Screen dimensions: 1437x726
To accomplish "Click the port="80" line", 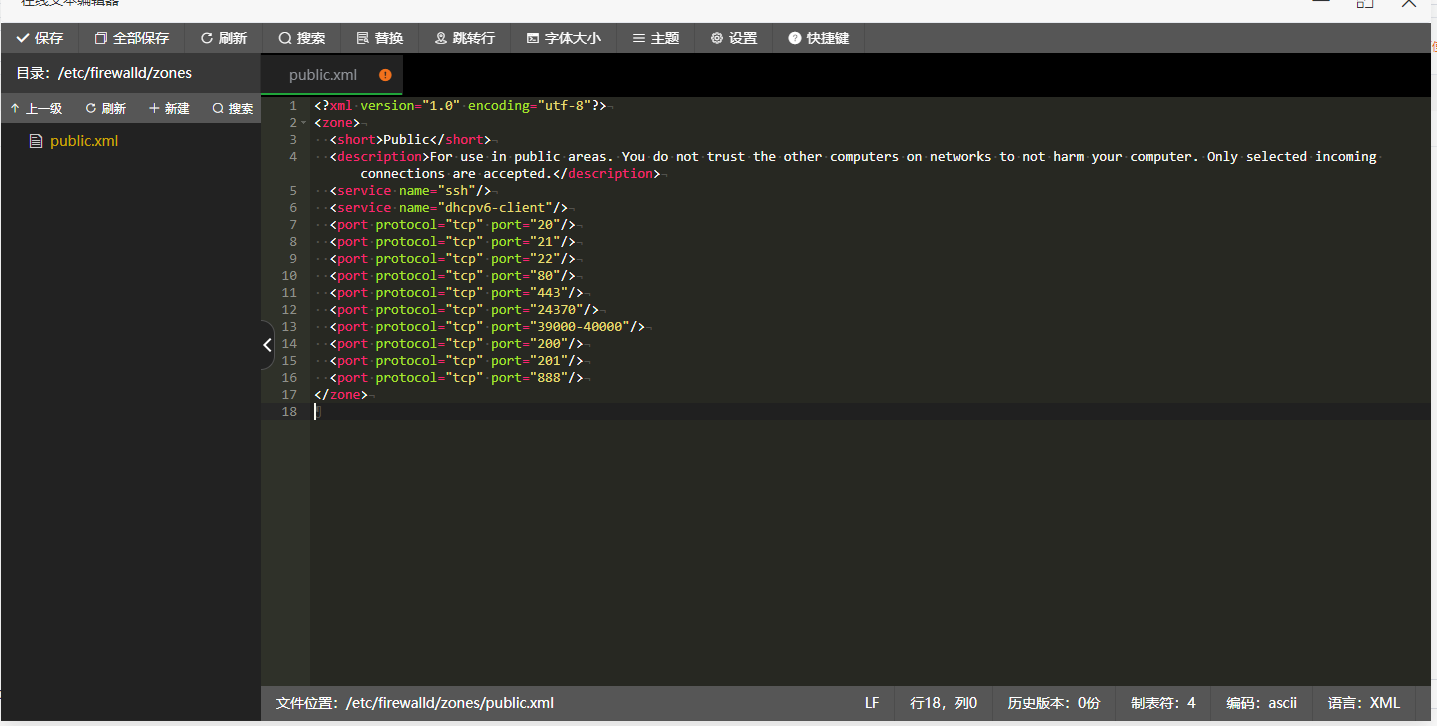I will coord(452,275).
